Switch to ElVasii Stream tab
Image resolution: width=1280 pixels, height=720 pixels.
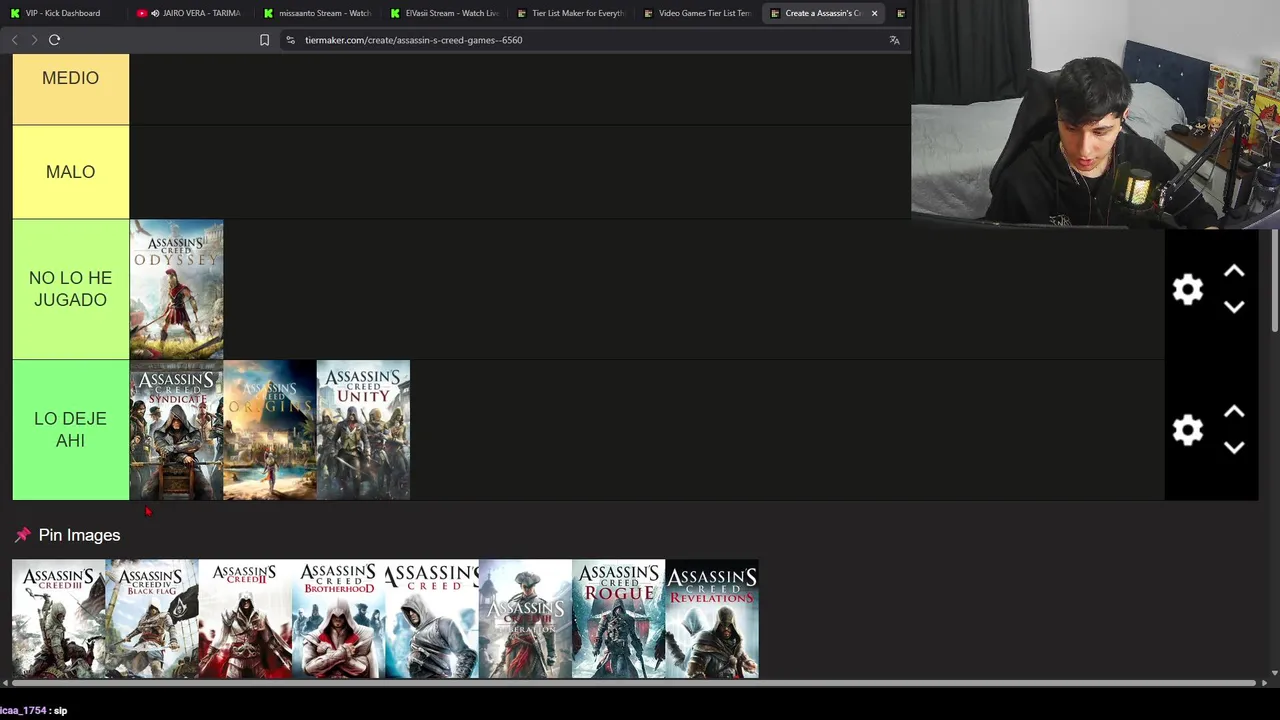tap(445, 13)
